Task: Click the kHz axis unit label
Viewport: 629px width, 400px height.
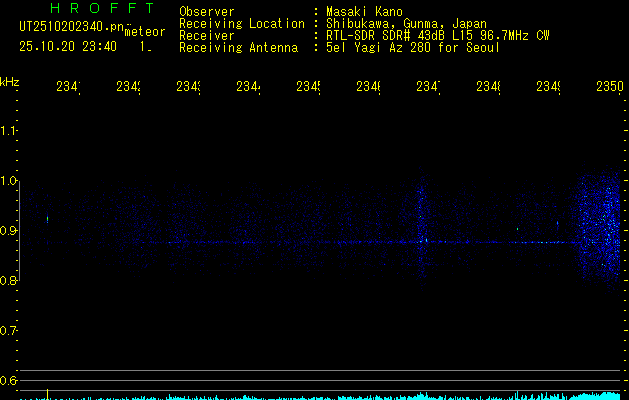Action: 10,80
